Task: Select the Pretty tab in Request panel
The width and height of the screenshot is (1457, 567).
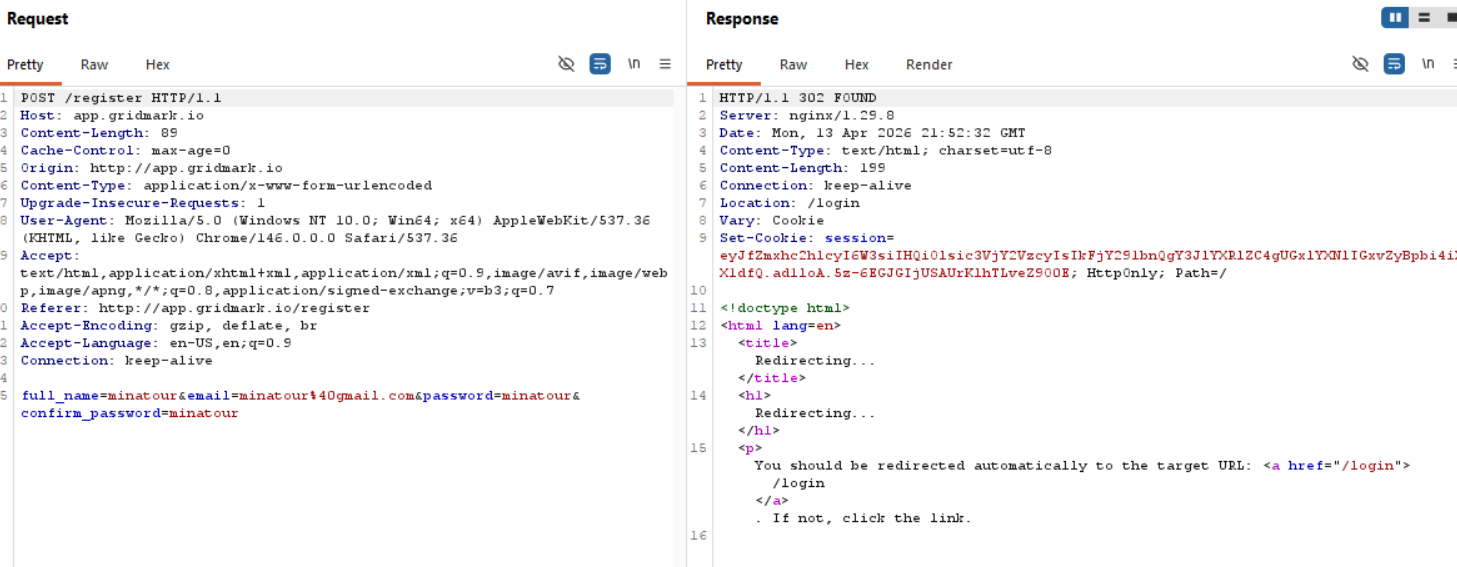Action: [x=25, y=65]
